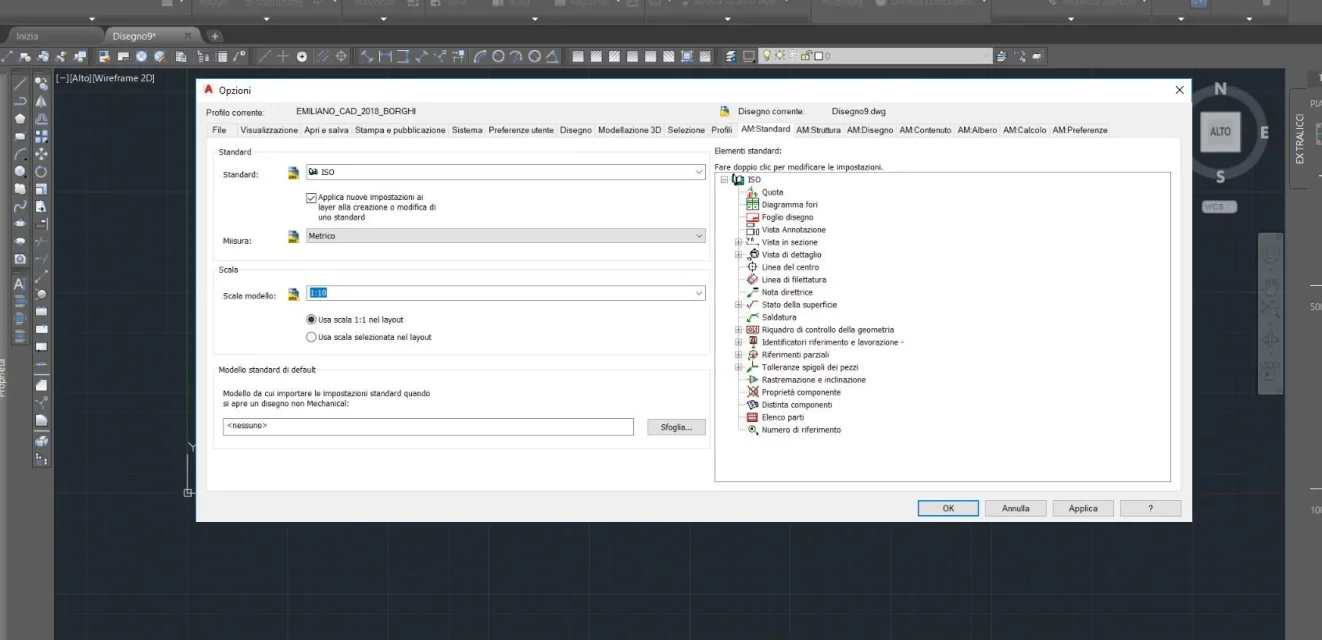Viewport: 1322px width, 640px height.
Task: Open the Visualizzazione tab
Action: point(269,130)
